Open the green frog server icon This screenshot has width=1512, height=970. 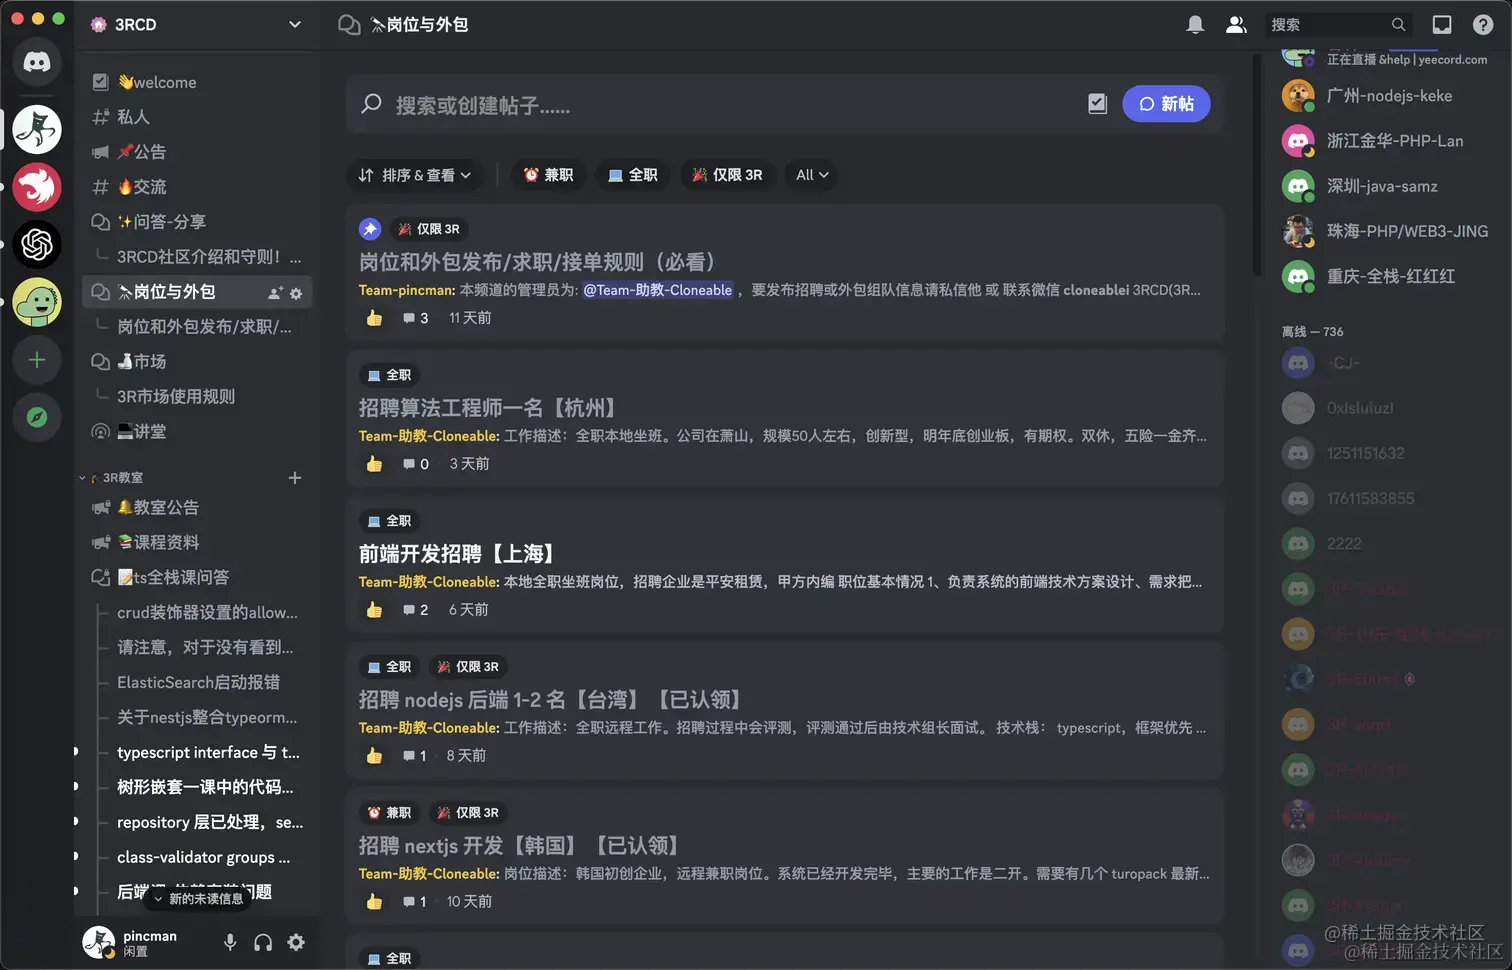37,302
